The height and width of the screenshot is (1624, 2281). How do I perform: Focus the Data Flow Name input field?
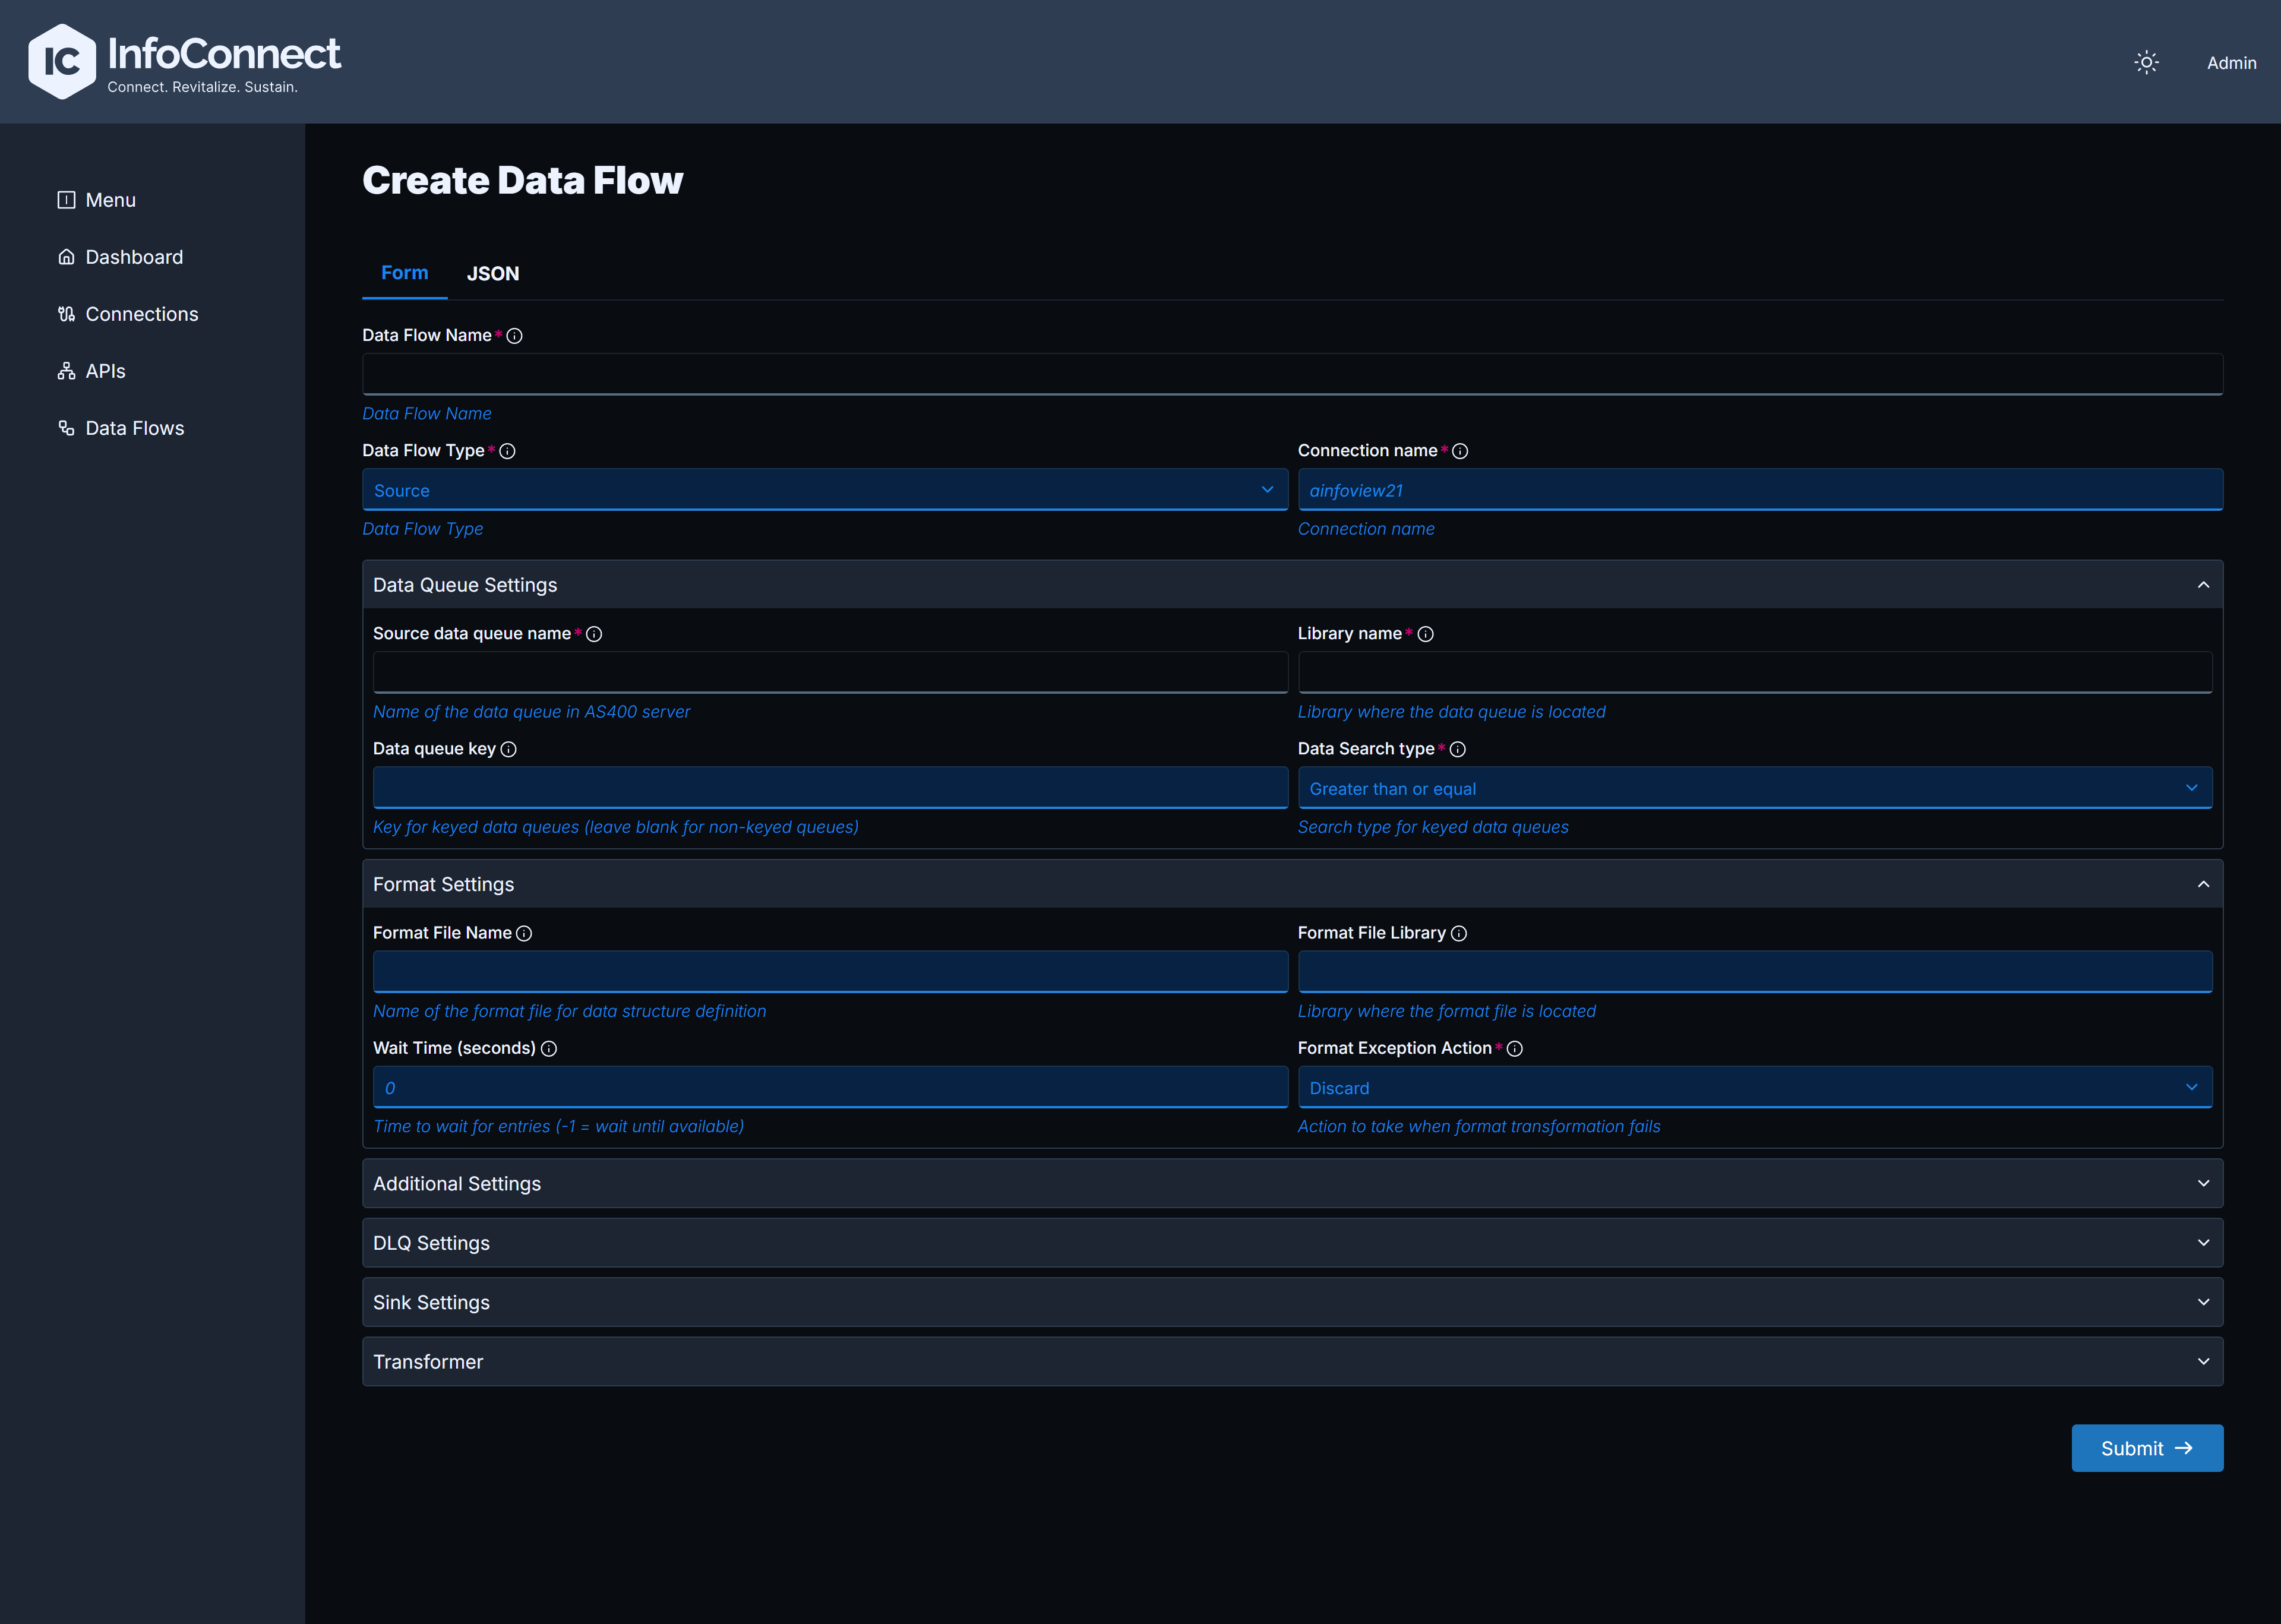[x=1292, y=374]
